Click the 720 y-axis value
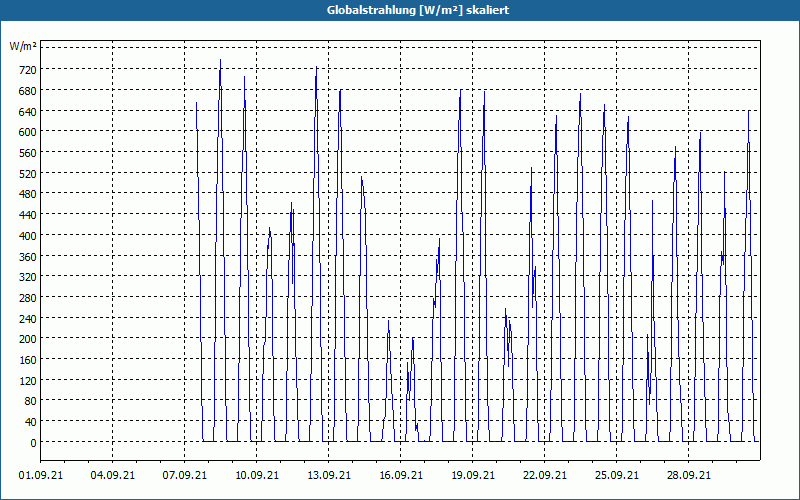This screenshot has width=800, height=500. coord(28,70)
